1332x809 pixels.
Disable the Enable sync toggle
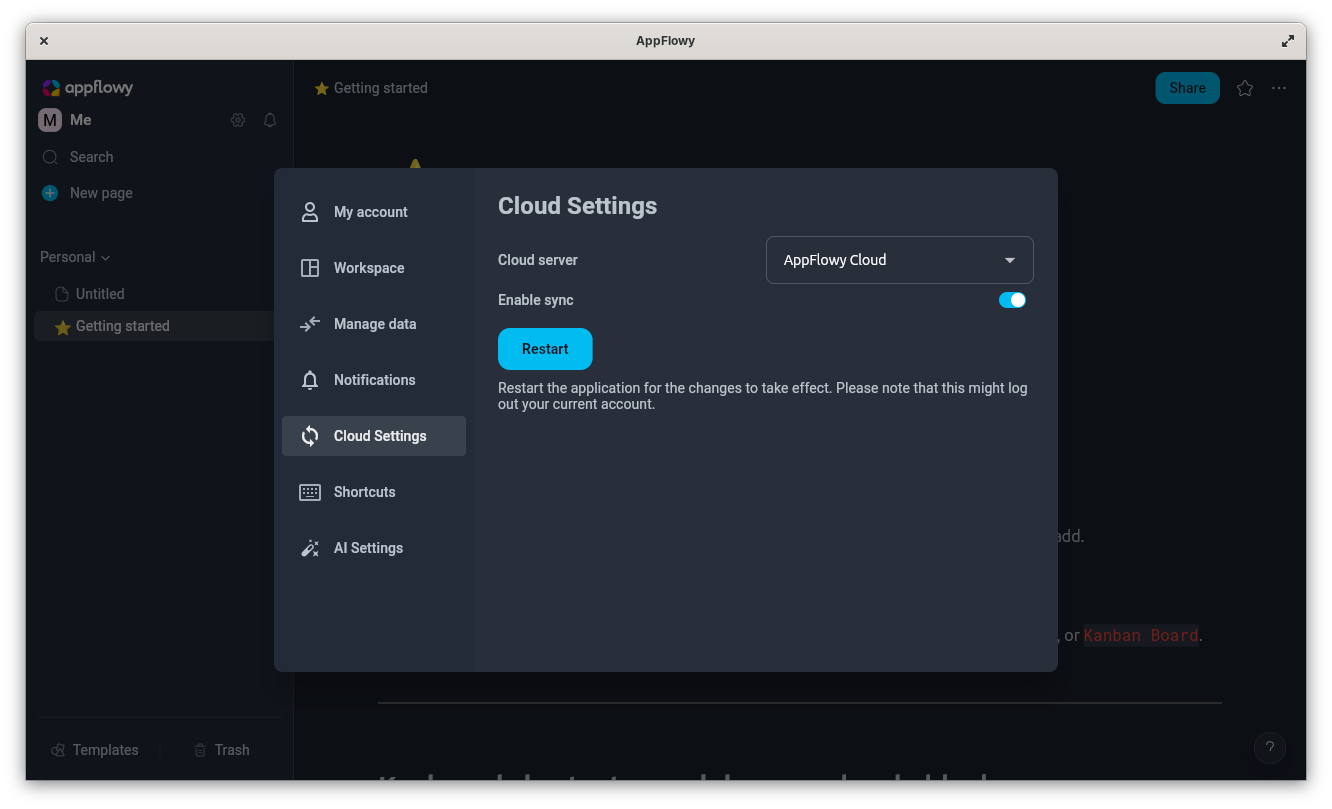[1012, 300]
